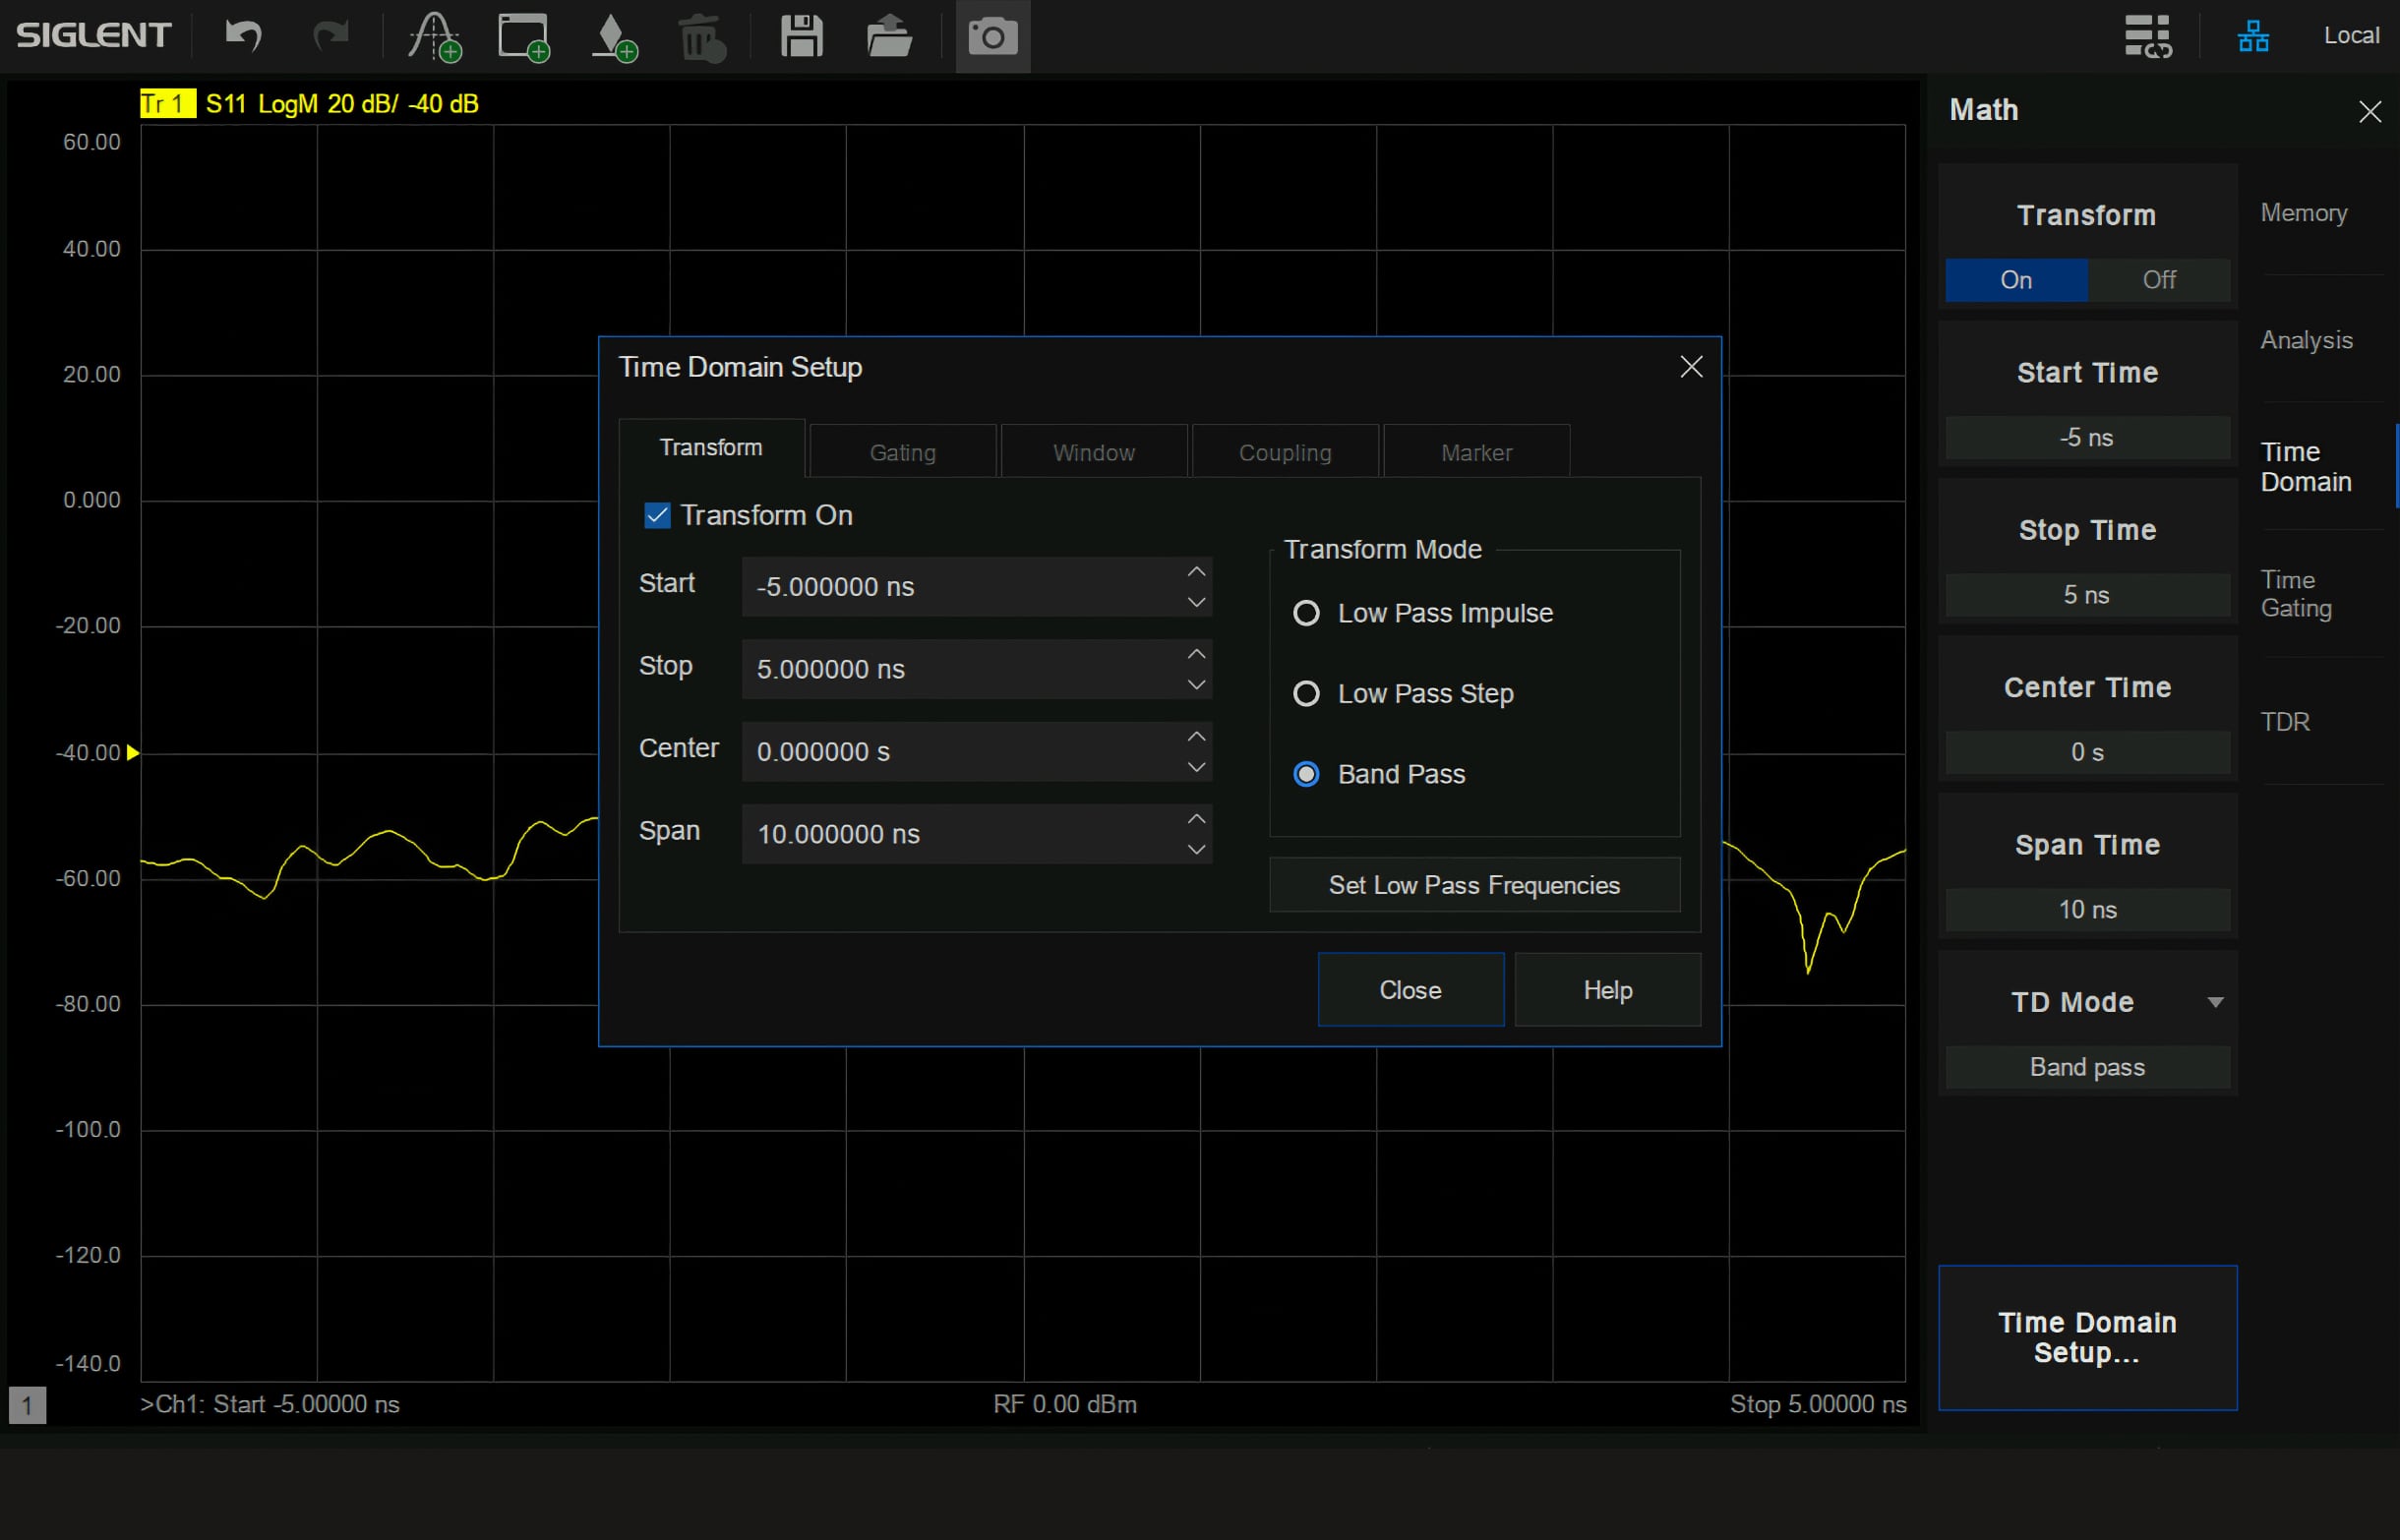Open the Time Gating submenu
The height and width of the screenshot is (1540, 2400).
(x=2296, y=594)
